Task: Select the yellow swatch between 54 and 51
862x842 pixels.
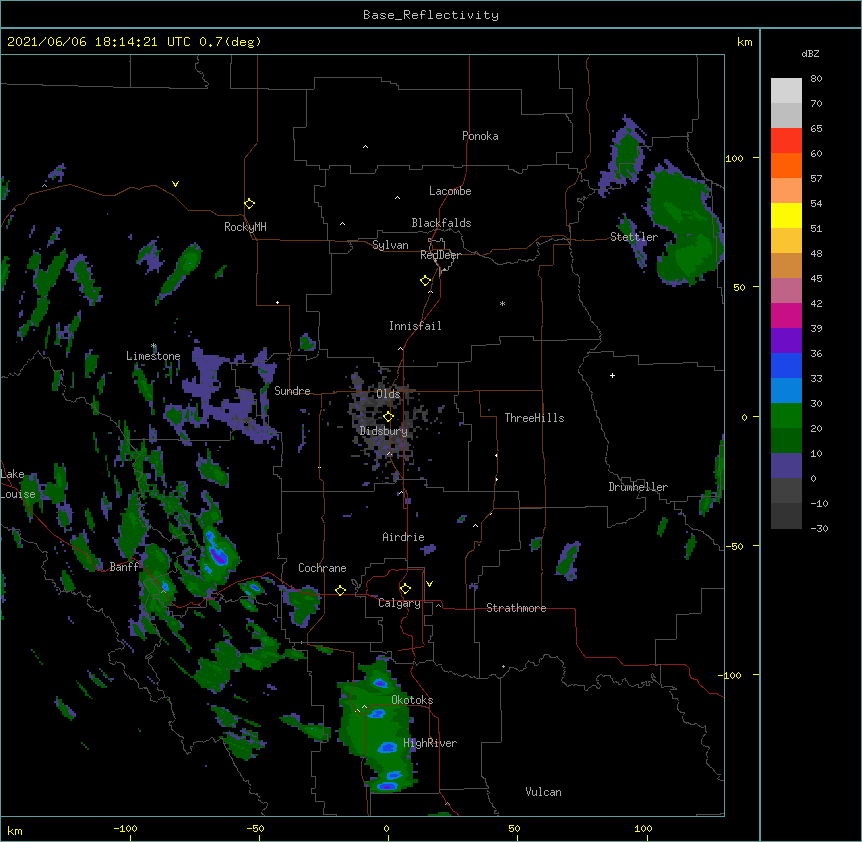Action: (x=786, y=215)
